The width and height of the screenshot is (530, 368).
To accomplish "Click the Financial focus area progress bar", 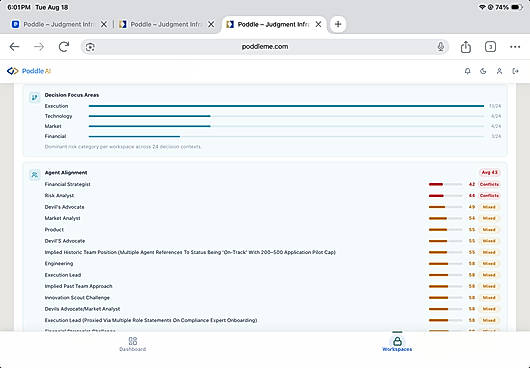I will 286,137.
